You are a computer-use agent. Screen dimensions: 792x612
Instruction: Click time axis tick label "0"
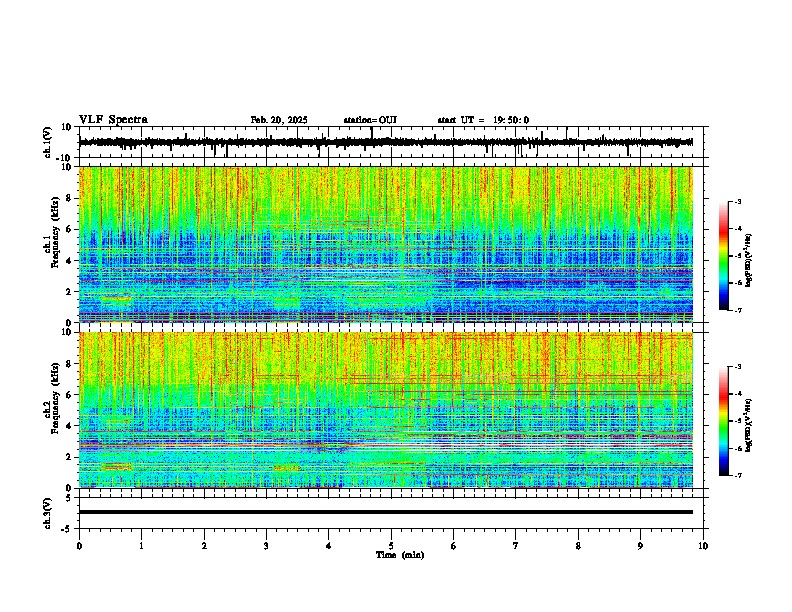[79, 546]
